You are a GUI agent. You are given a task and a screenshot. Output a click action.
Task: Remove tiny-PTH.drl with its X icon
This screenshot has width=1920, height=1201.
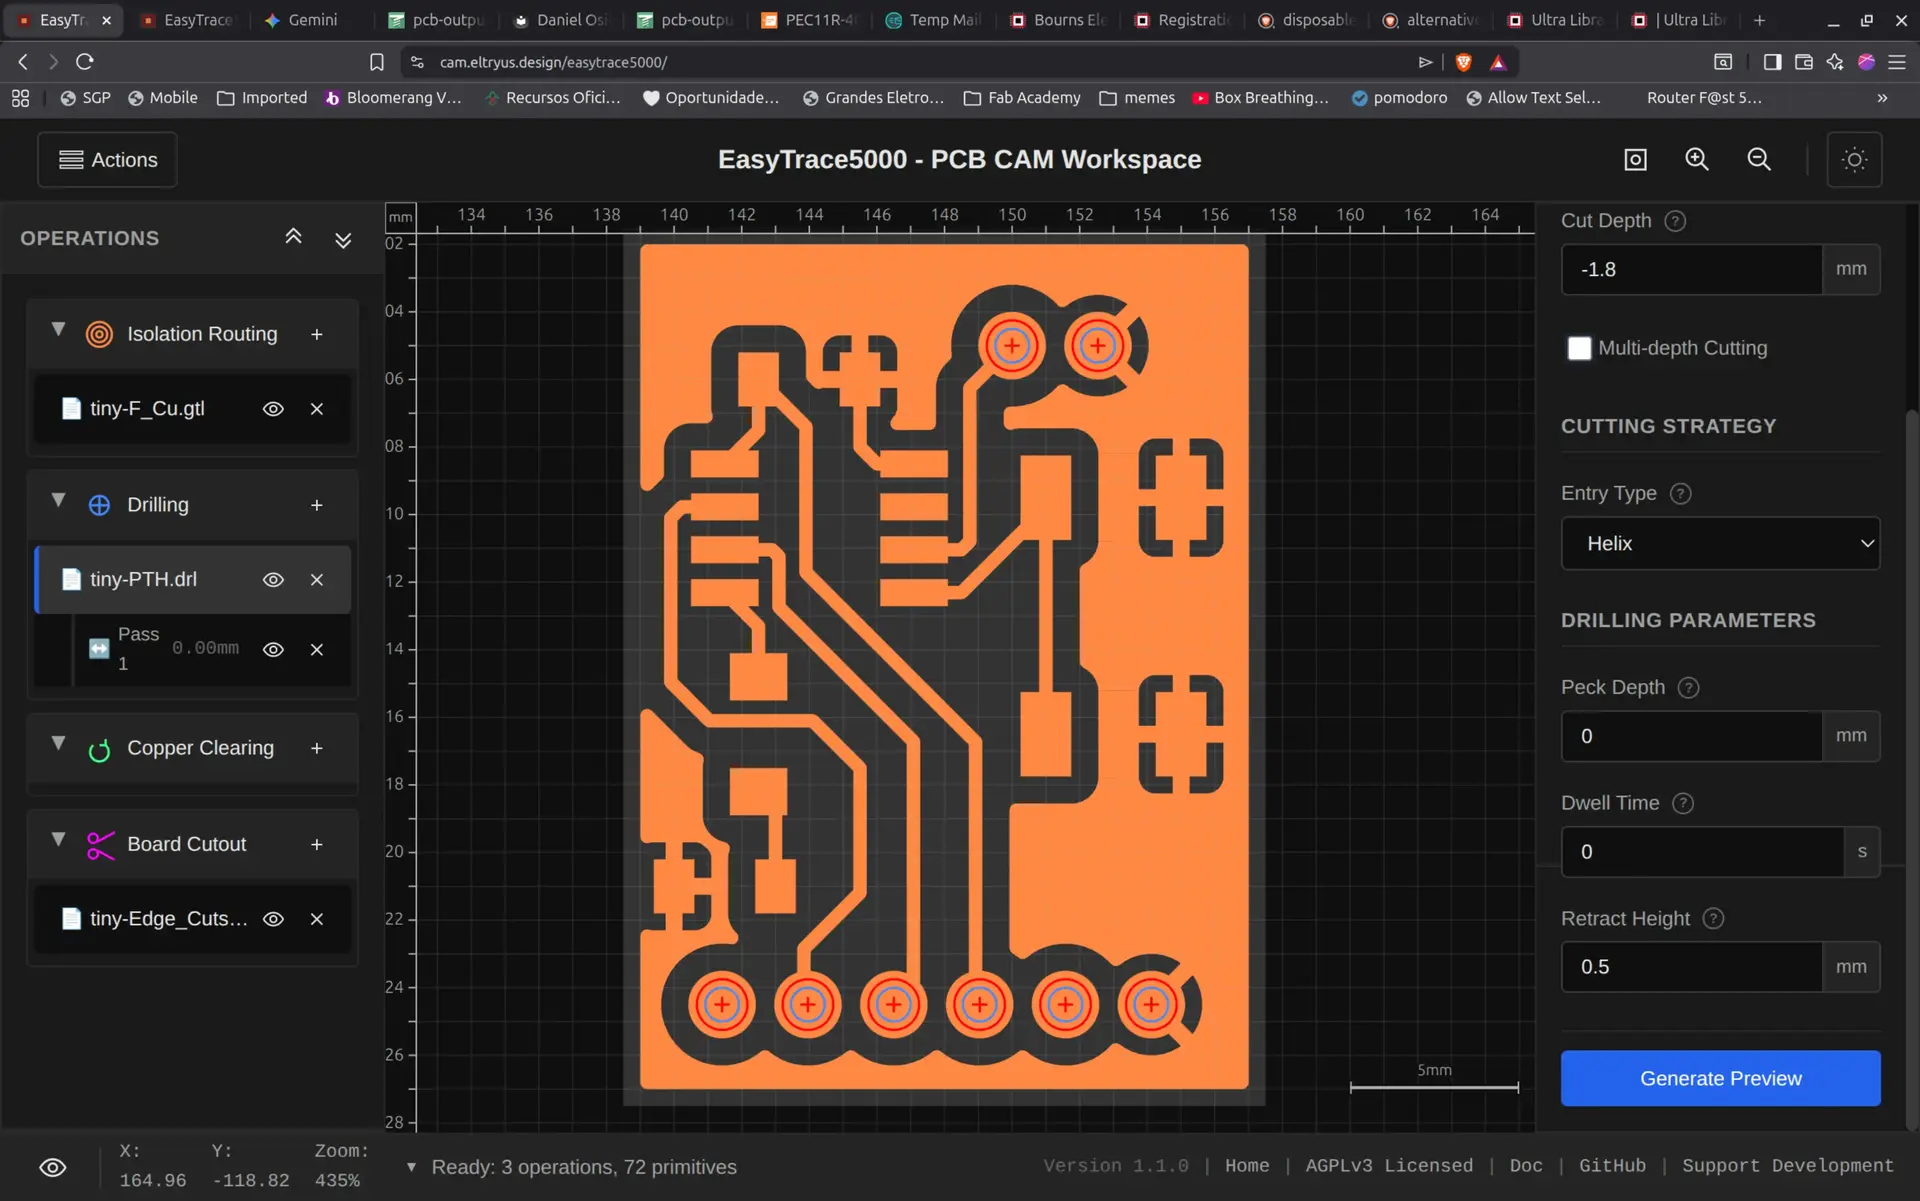[317, 580]
